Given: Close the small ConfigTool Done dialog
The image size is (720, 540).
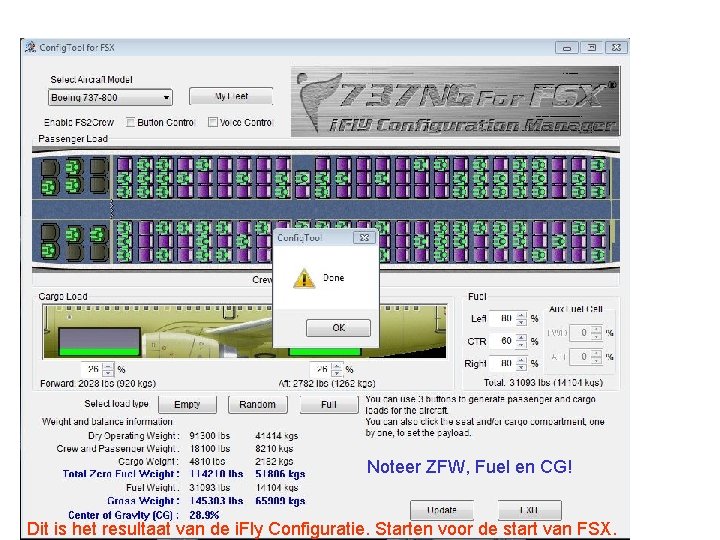Looking at the screenshot, I should tap(364, 237).
